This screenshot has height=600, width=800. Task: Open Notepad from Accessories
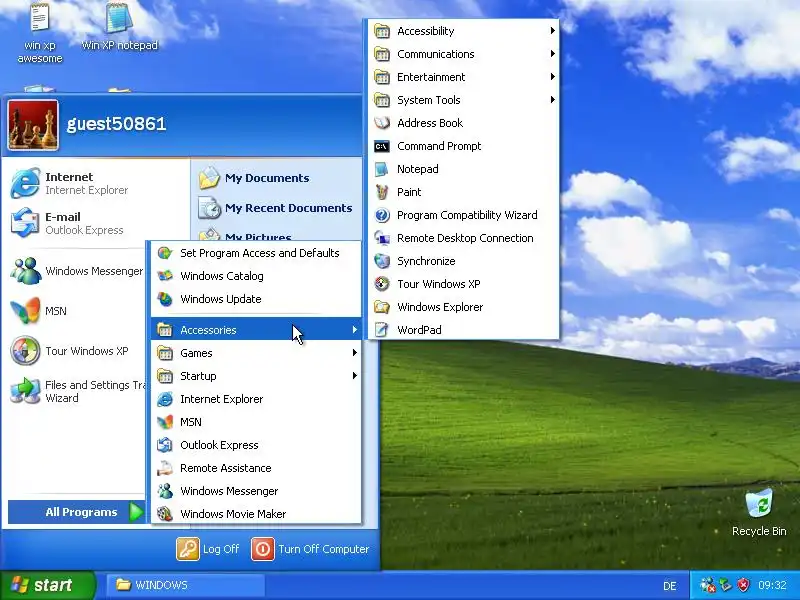[464, 169]
